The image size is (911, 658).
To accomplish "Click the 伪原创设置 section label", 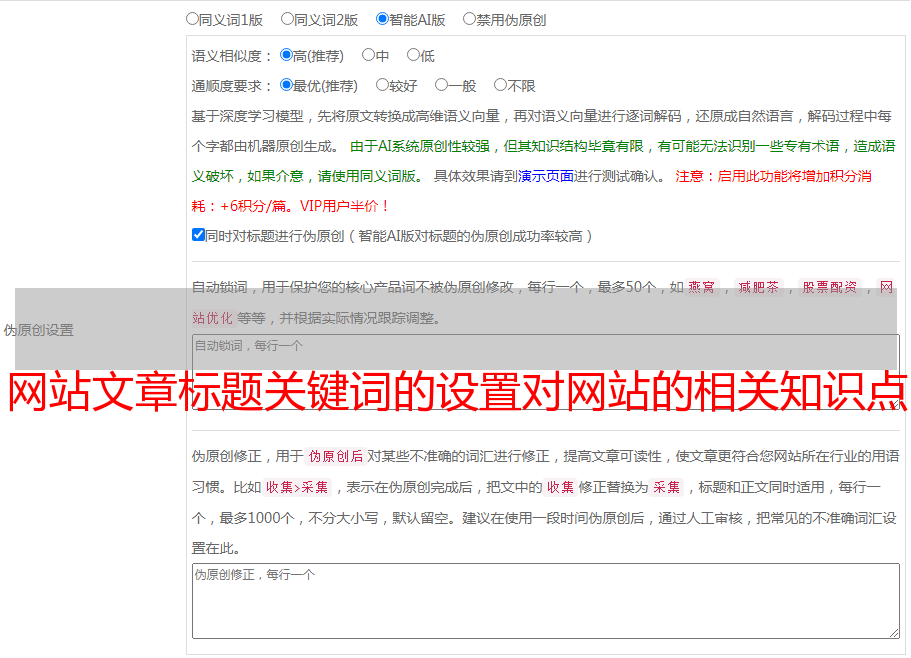I will coord(38,330).
